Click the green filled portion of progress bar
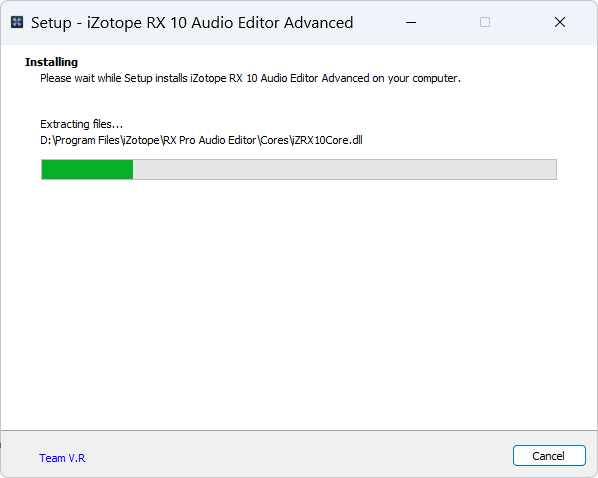Image resolution: width=598 pixels, height=478 pixels. [x=87, y=169]
